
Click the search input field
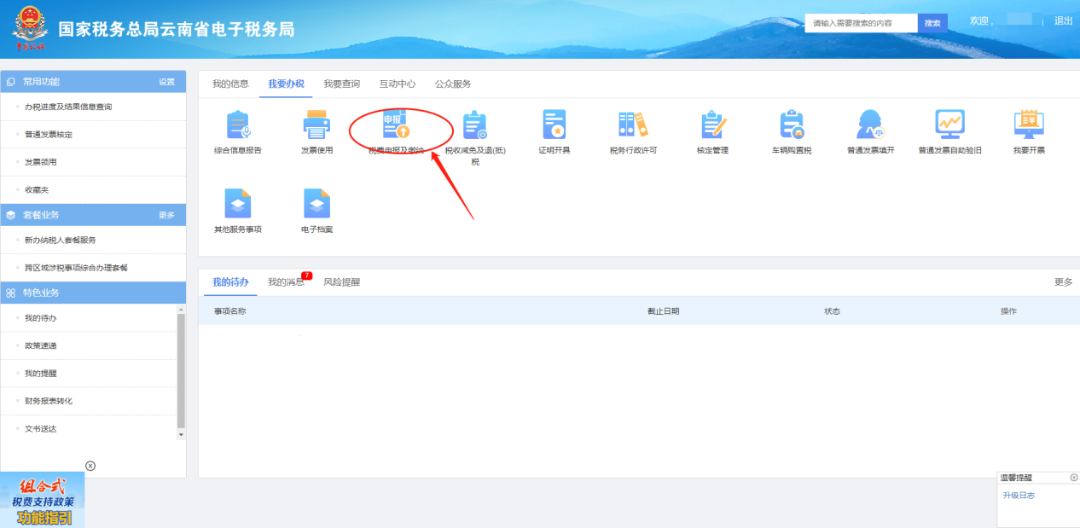tap(861, 23)
